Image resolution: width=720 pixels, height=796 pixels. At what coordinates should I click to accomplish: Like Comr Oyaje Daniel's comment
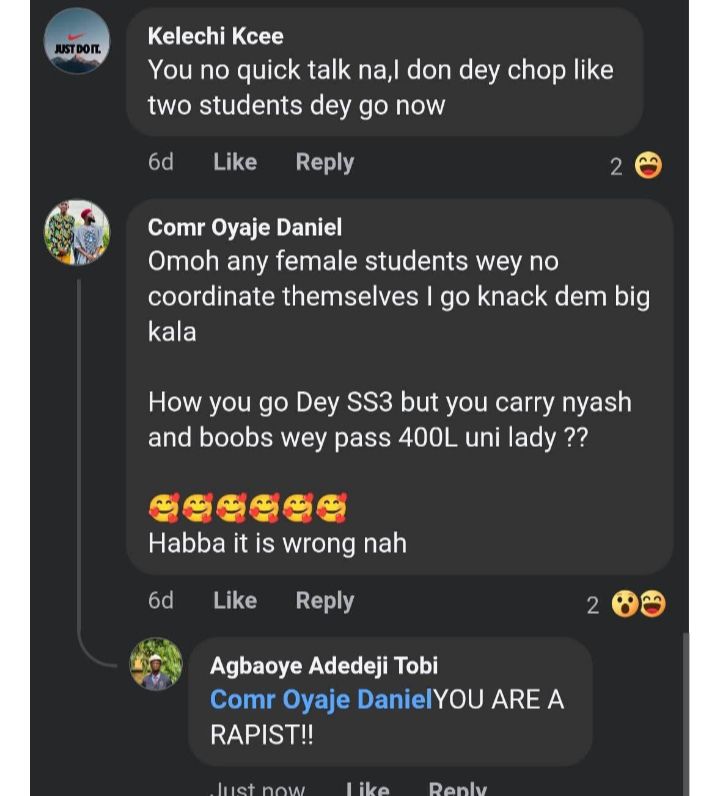tap(235, 600)
